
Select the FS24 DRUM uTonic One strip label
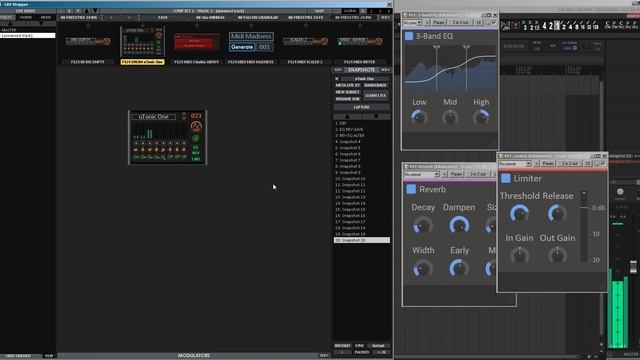click(x=142, y=62)
